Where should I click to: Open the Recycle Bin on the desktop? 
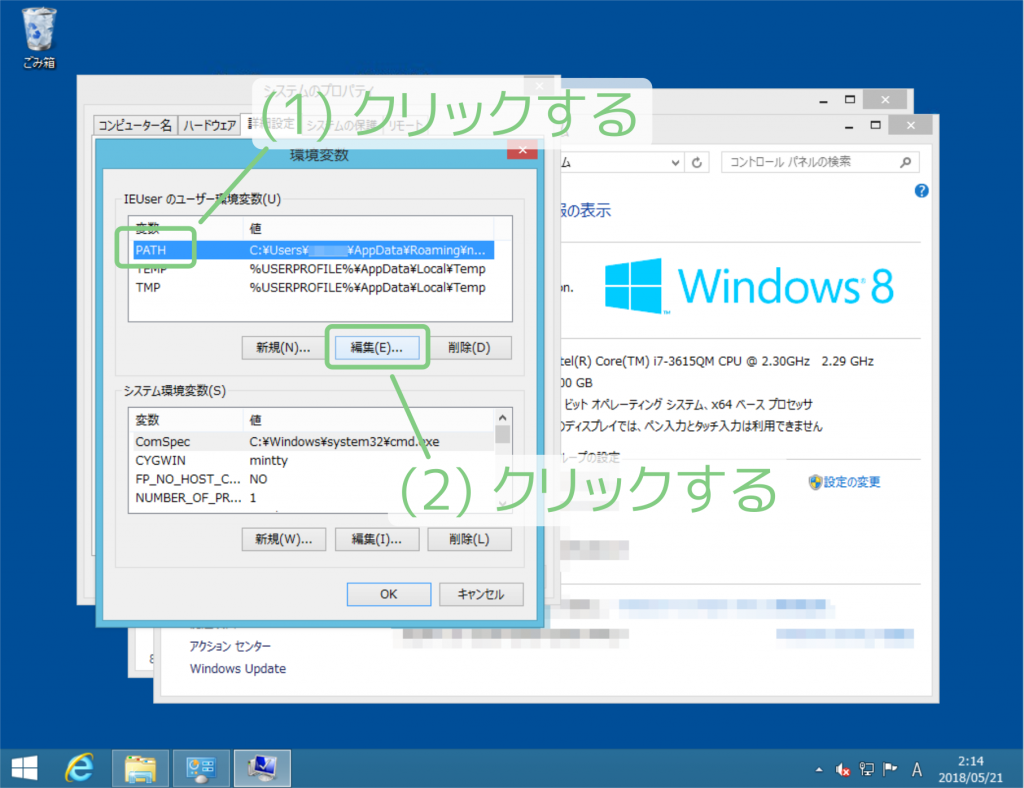coord(39,37)
